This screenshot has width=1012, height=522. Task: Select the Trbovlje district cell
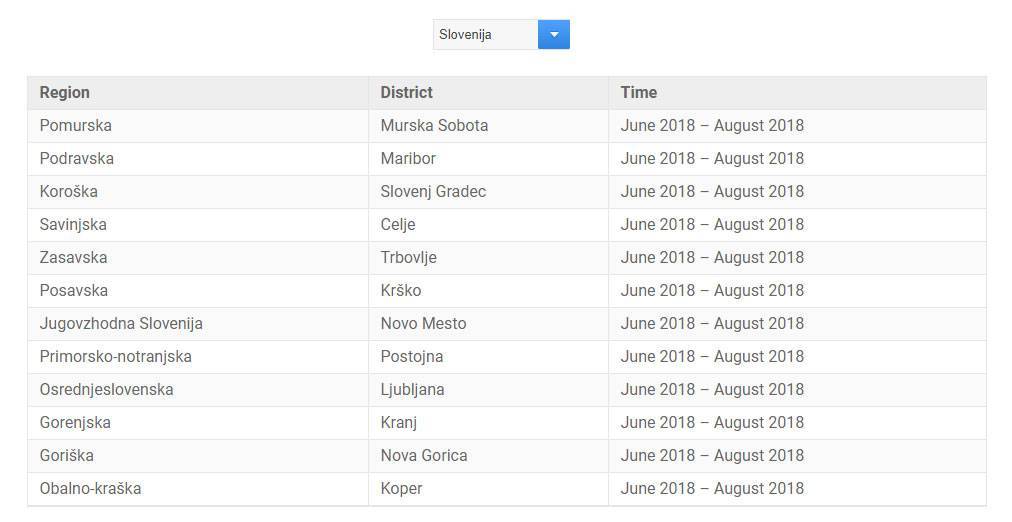coord(408,258)
